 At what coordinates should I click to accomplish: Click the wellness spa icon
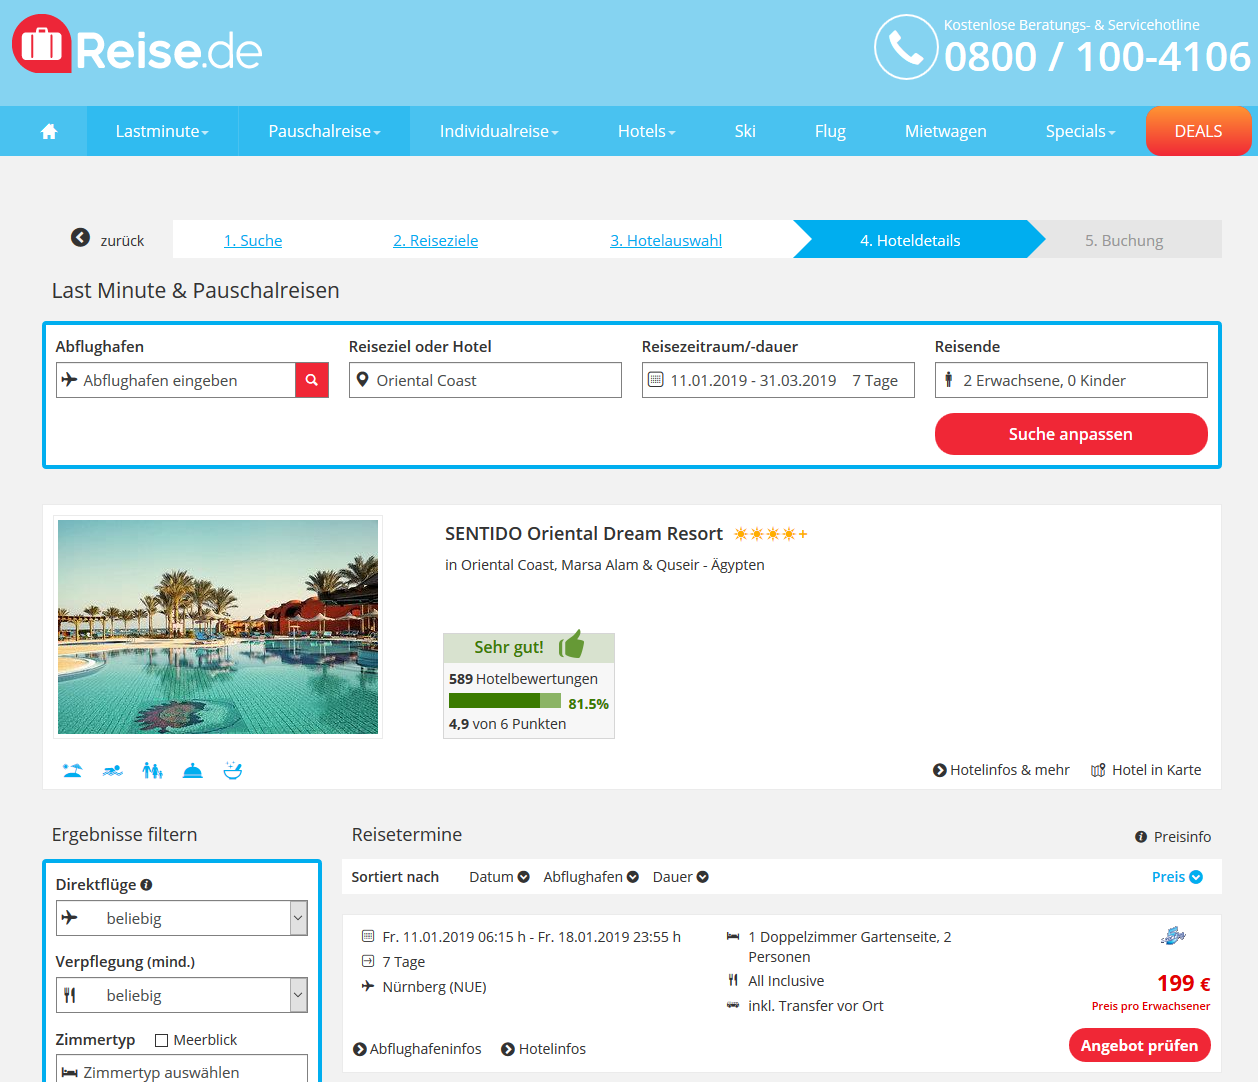[233, 770]
